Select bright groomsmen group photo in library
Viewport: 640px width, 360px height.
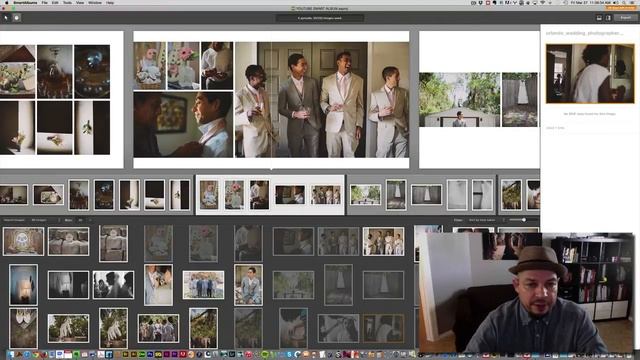point(383,242)
